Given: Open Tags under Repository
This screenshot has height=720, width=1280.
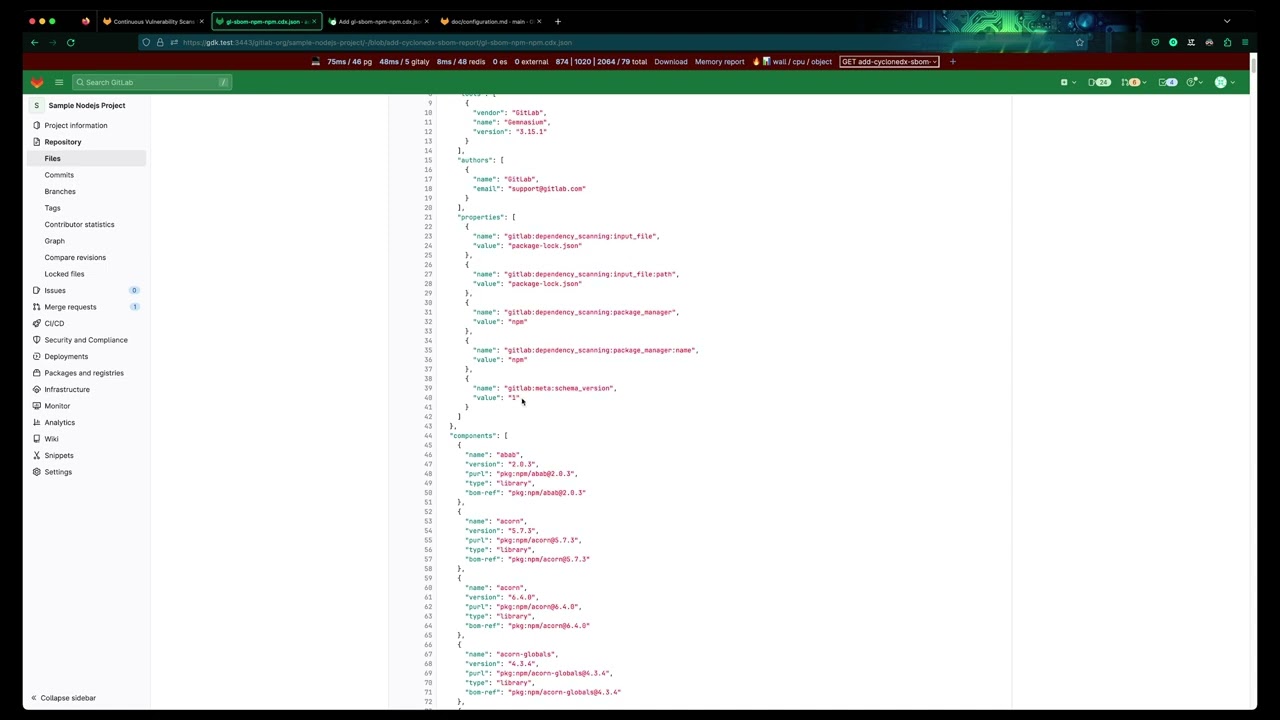Looking at the screenshot, I should click(x=87, y=208).
